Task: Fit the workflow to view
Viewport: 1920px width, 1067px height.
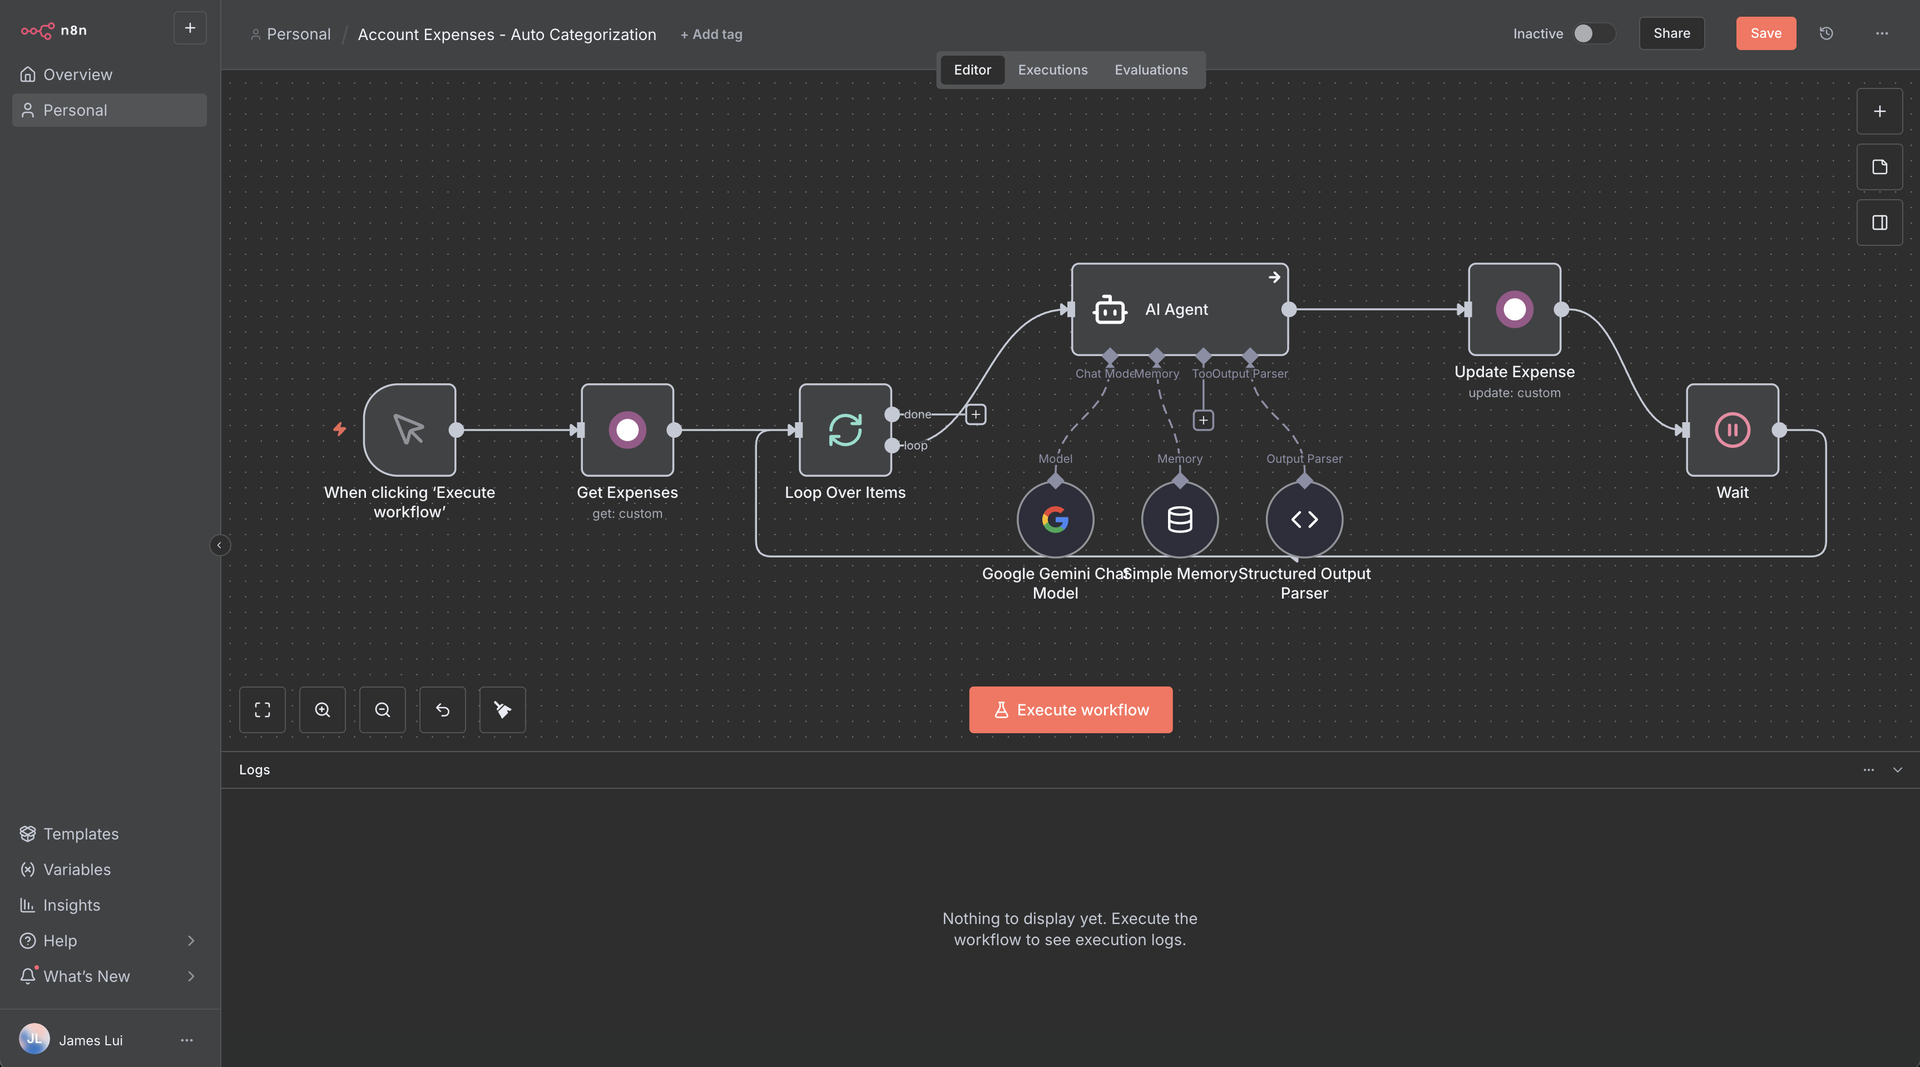Action: click(262, 710)
